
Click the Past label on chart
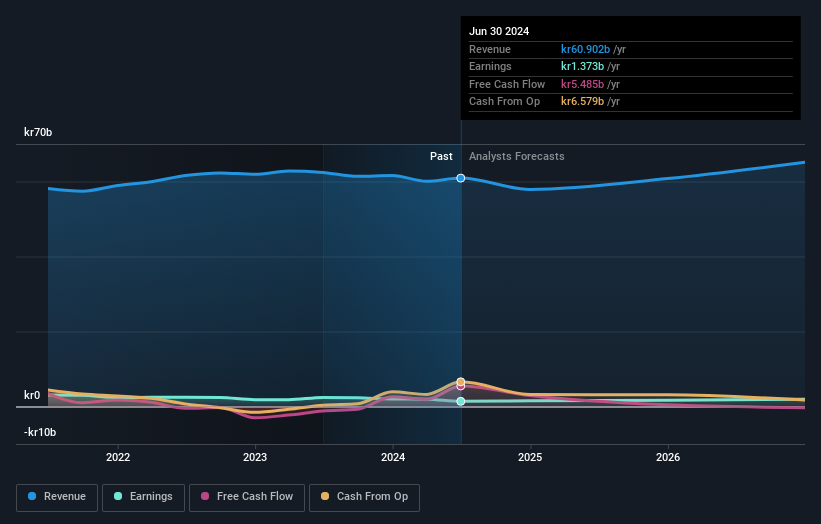(441, 157)
